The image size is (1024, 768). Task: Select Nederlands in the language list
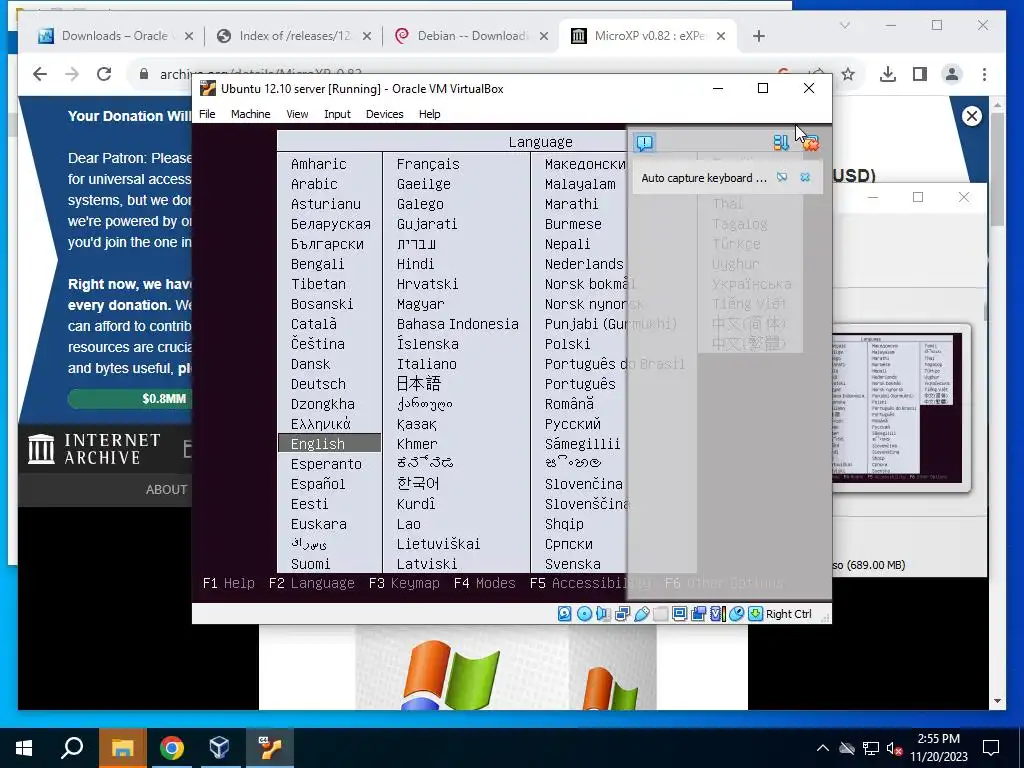click(x=584, y=264)
